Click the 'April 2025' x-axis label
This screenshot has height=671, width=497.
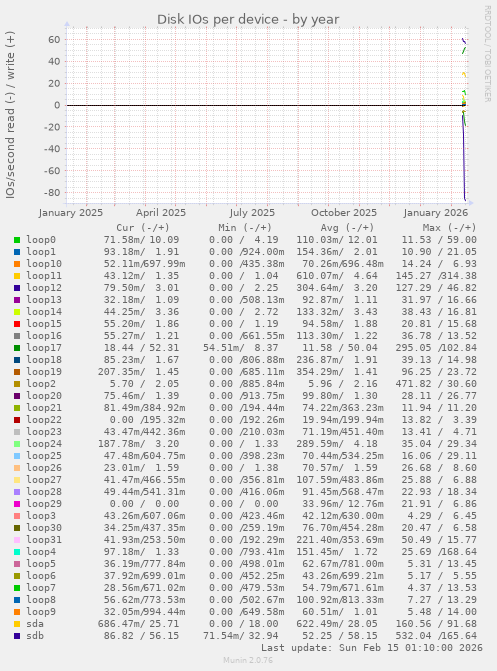(x=161, y=213)
